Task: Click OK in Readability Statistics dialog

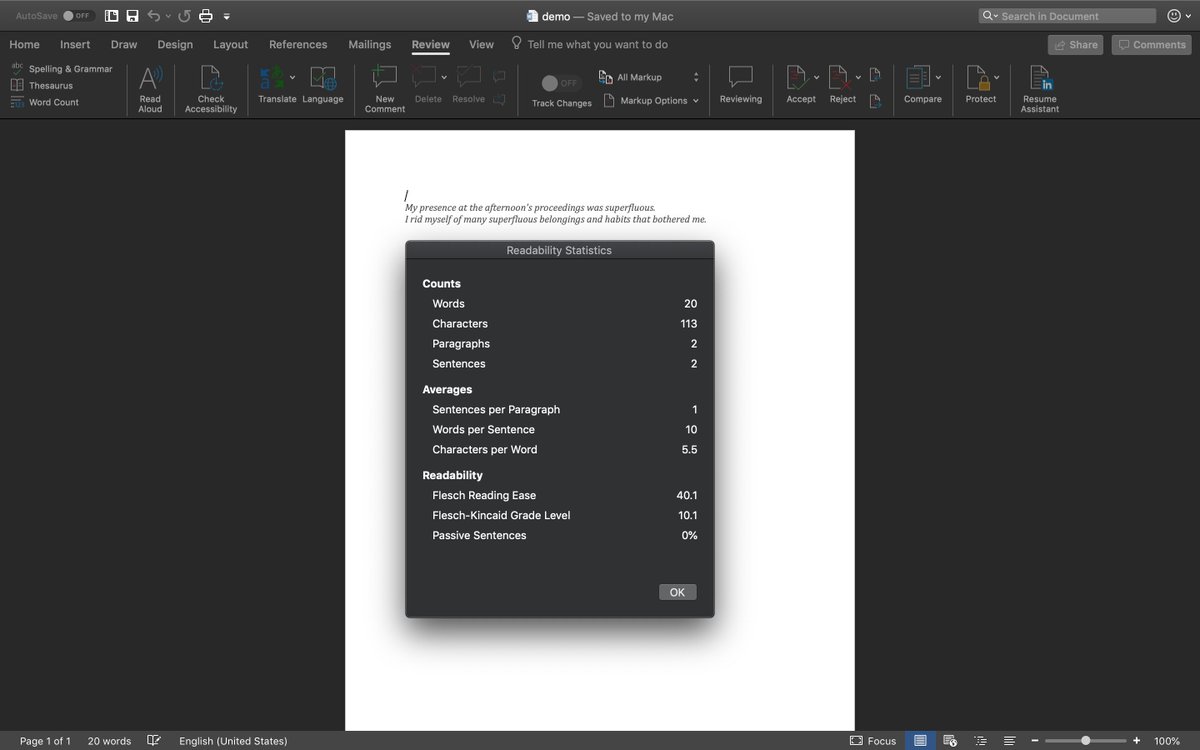Action: pyautogui.click(x=677, y=592)
